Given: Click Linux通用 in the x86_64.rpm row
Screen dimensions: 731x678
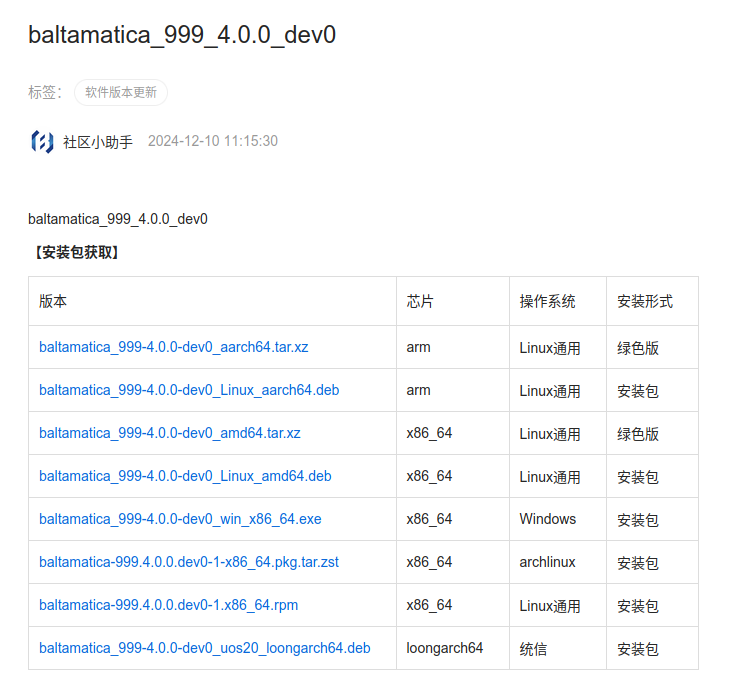Looking at the screenshot, I should point(550,606).
